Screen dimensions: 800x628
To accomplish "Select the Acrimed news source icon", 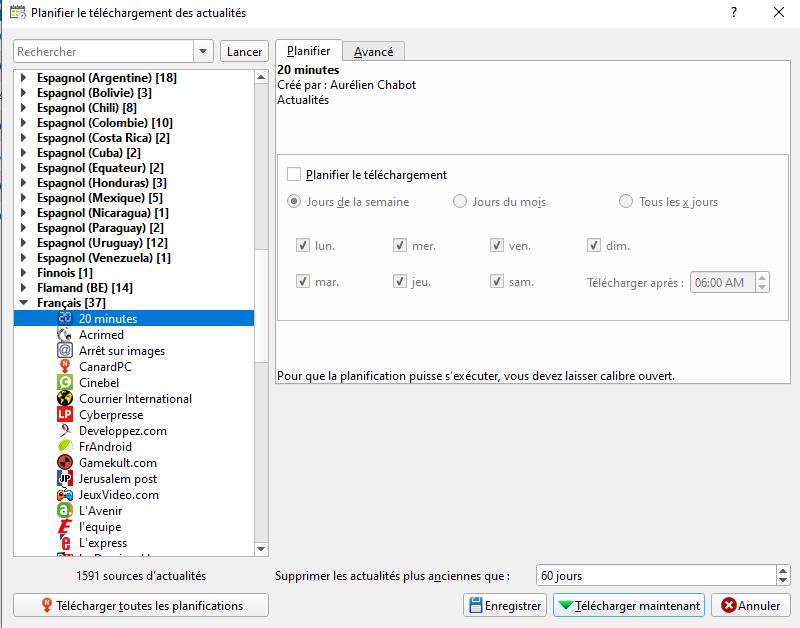I will pos(64,335).
